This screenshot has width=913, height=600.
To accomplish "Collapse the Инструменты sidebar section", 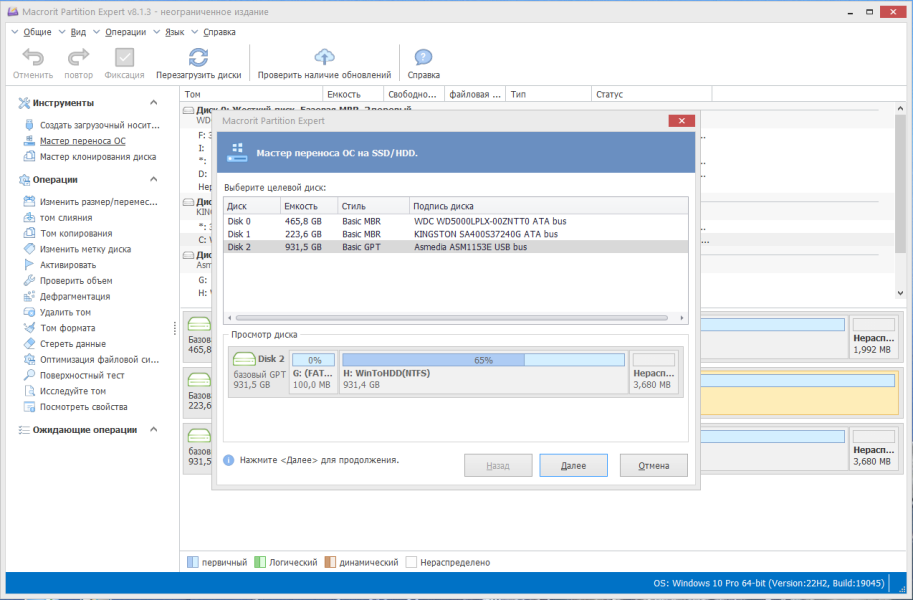I will [x=154, y=103].
